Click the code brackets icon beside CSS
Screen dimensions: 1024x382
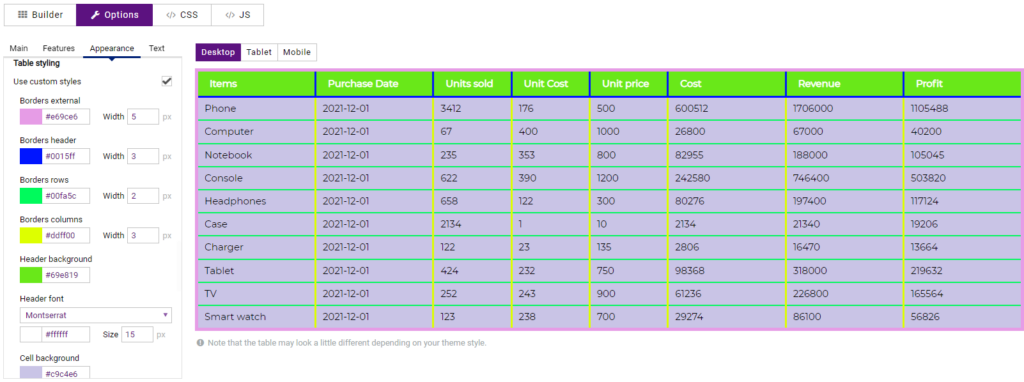click(171, 15)
